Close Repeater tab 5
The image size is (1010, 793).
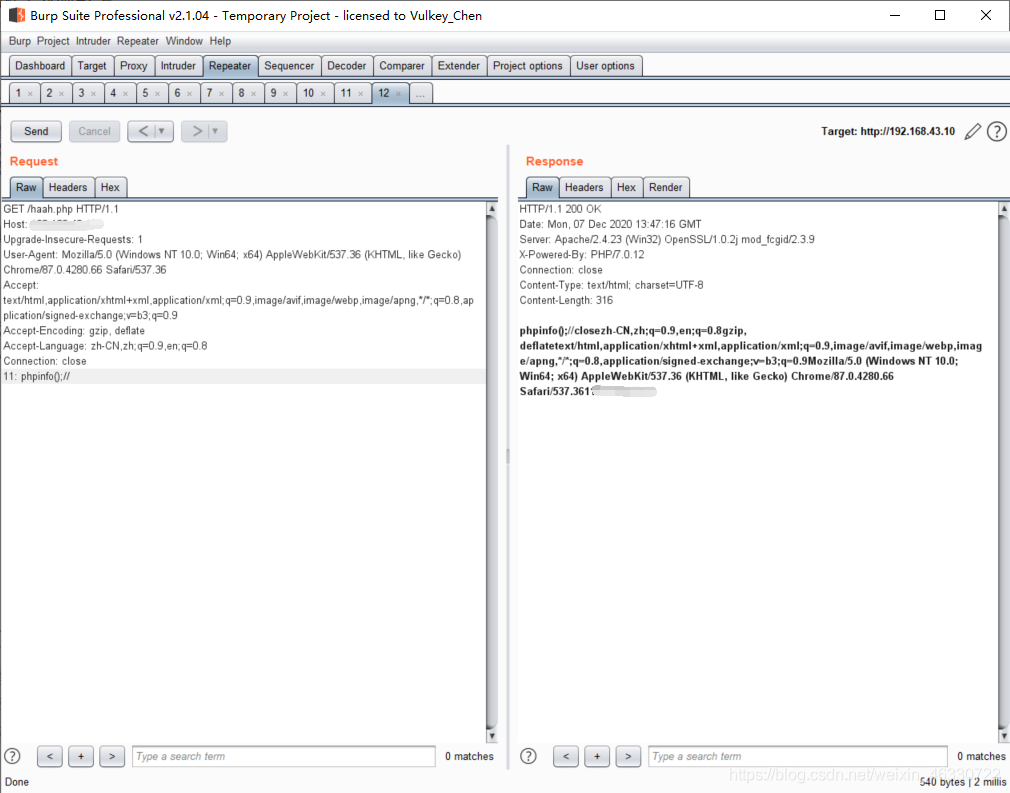coord(157,94)
